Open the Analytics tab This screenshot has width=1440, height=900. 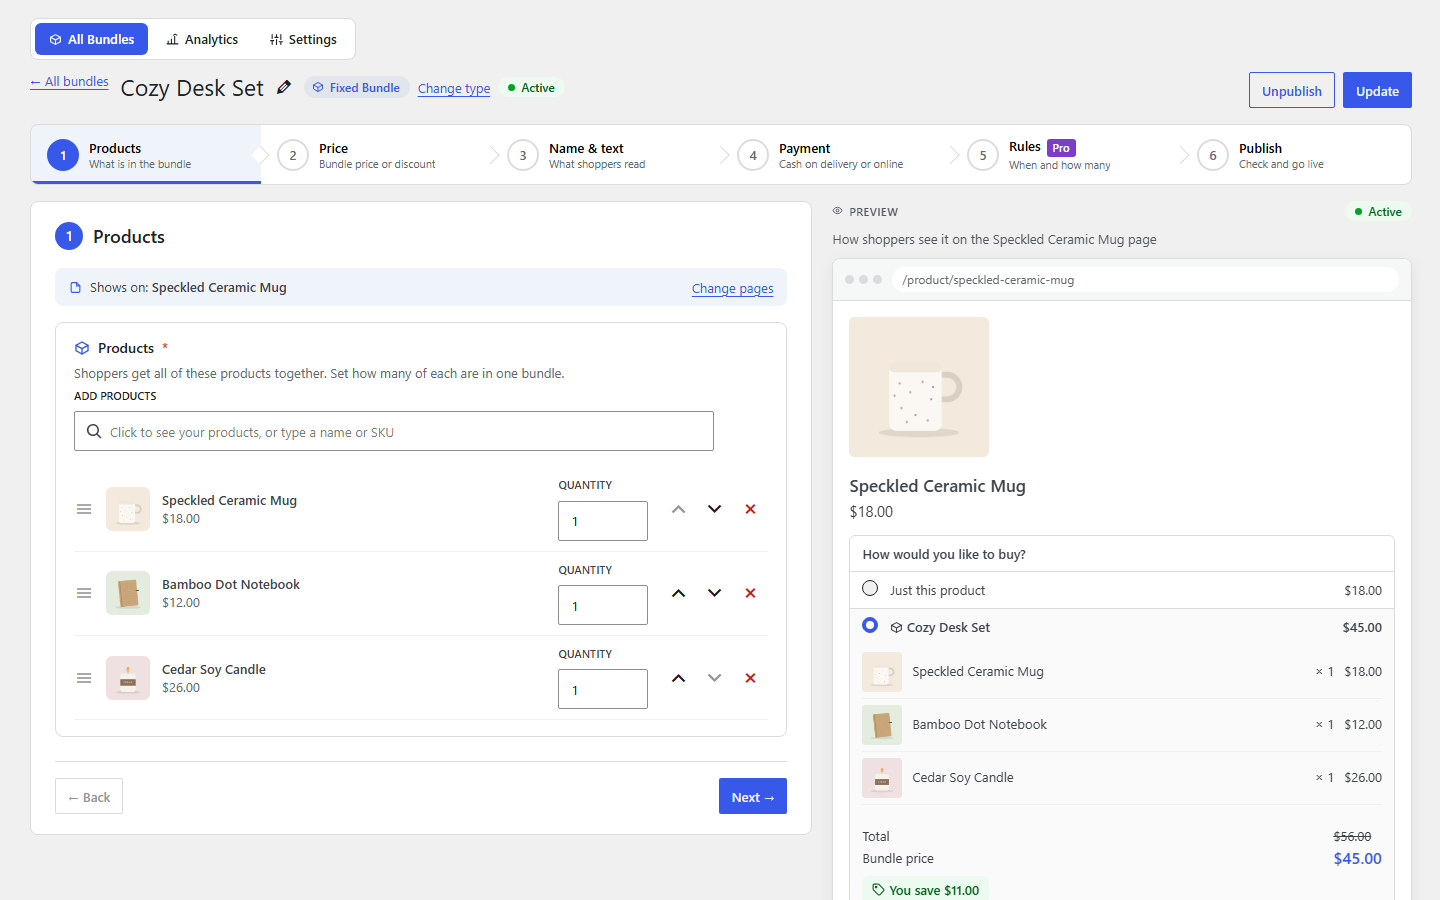coord(202,39)
